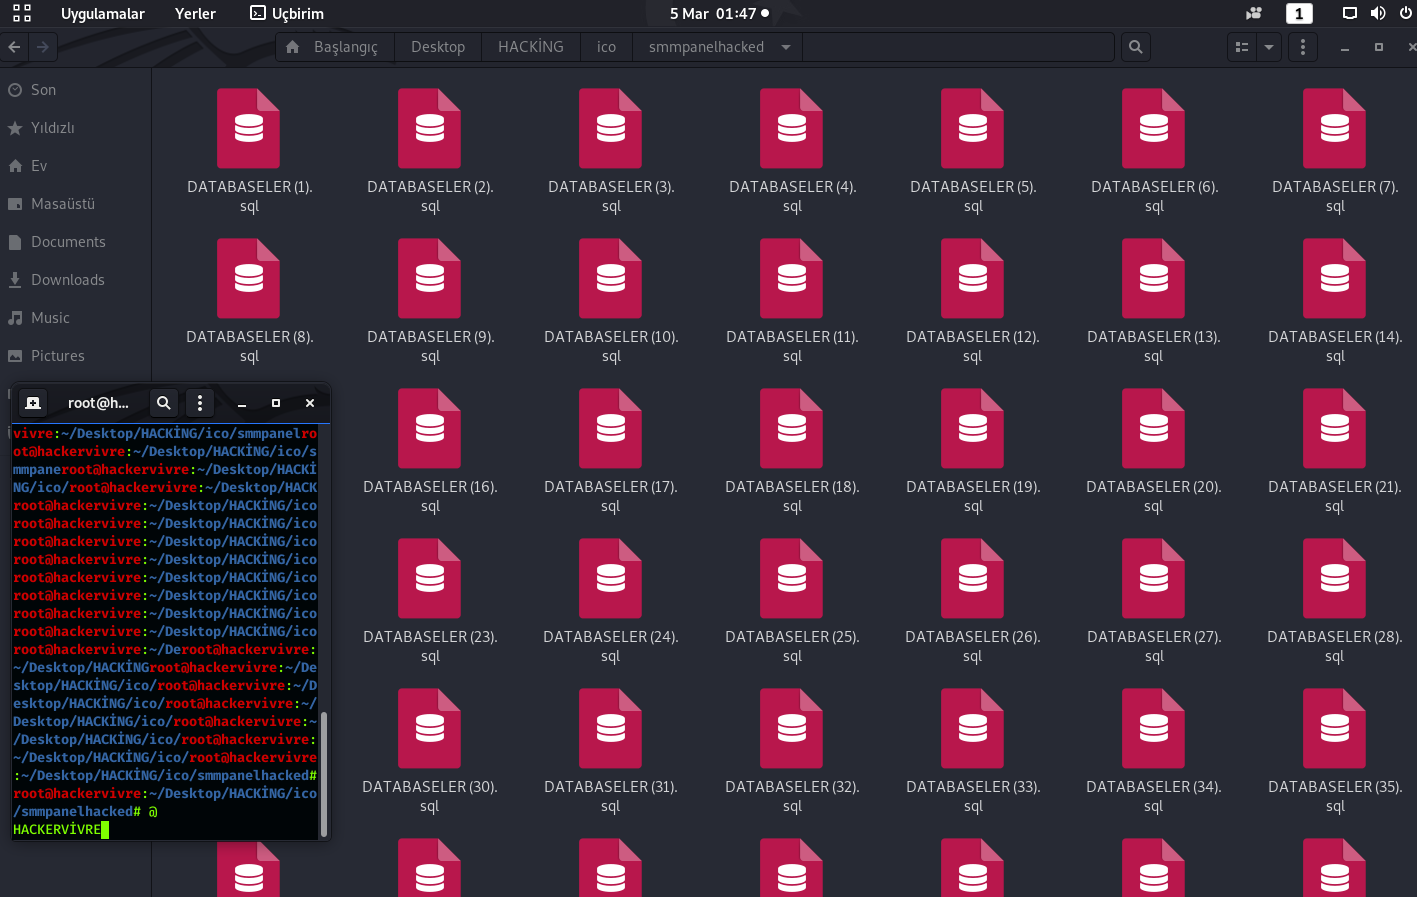Select DATABASELER (5).sql file icon
1417x897 pixels.
pos(973,128)
